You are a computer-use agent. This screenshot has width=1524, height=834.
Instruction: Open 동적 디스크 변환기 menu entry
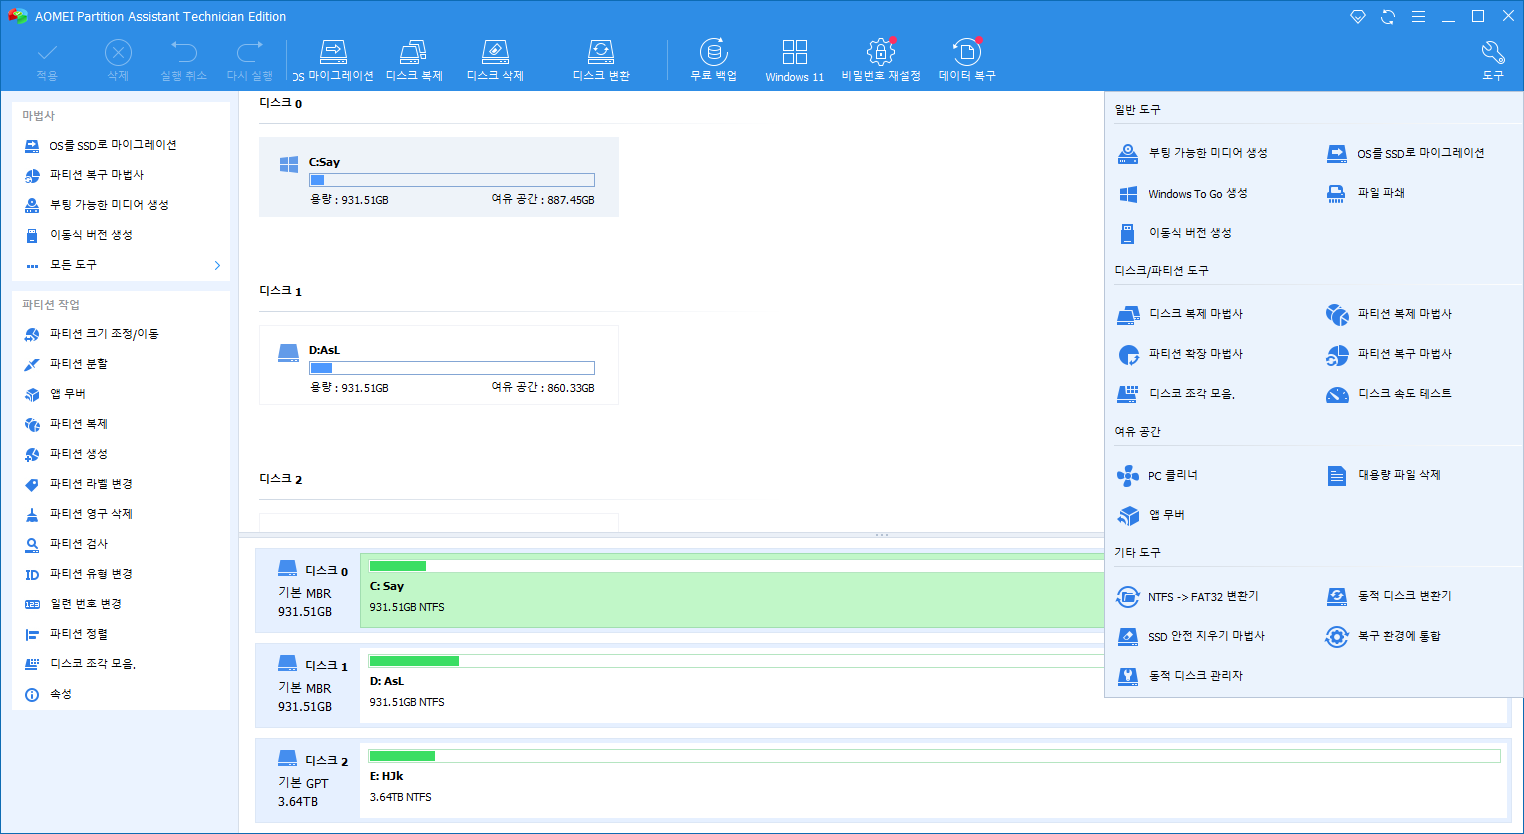[1389, 596]
